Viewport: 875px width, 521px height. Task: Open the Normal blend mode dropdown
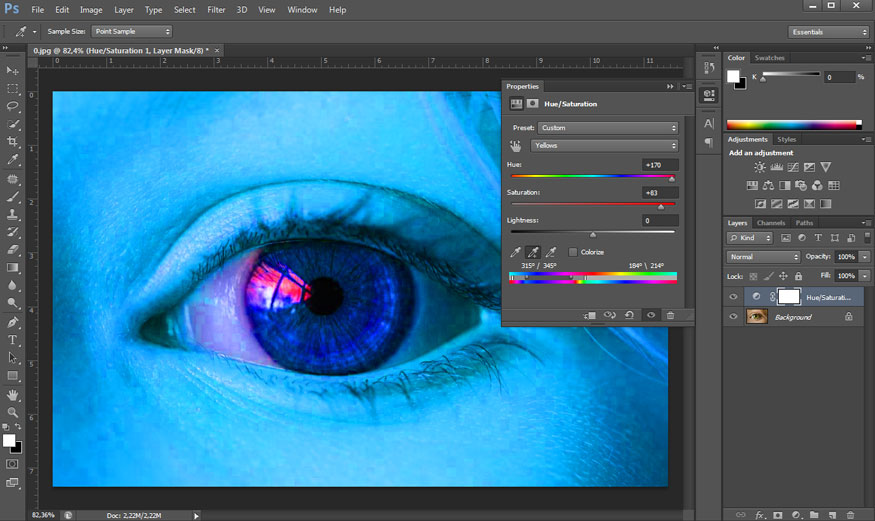(x=764, y=257)
